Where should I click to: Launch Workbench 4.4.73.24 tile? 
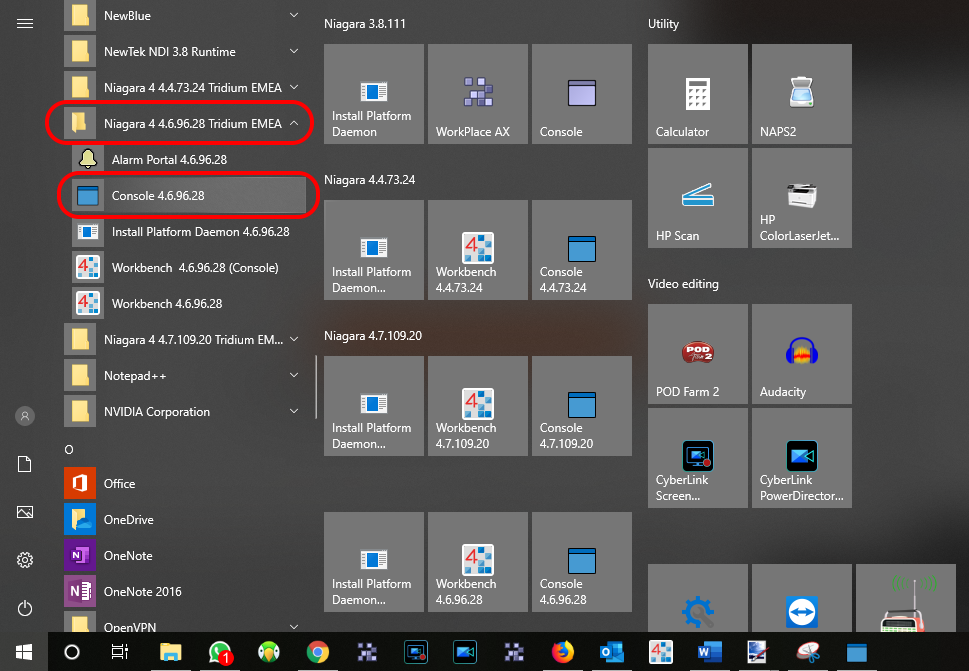pyautogui.click(x=477, y=249)
